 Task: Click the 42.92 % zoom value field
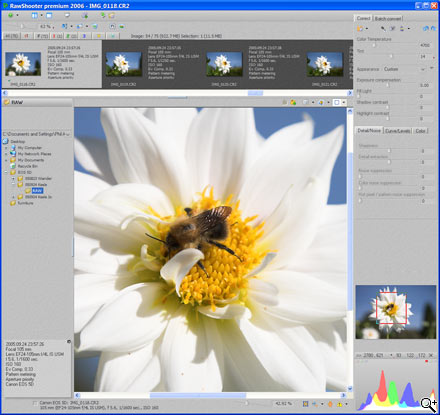[283, 404]
